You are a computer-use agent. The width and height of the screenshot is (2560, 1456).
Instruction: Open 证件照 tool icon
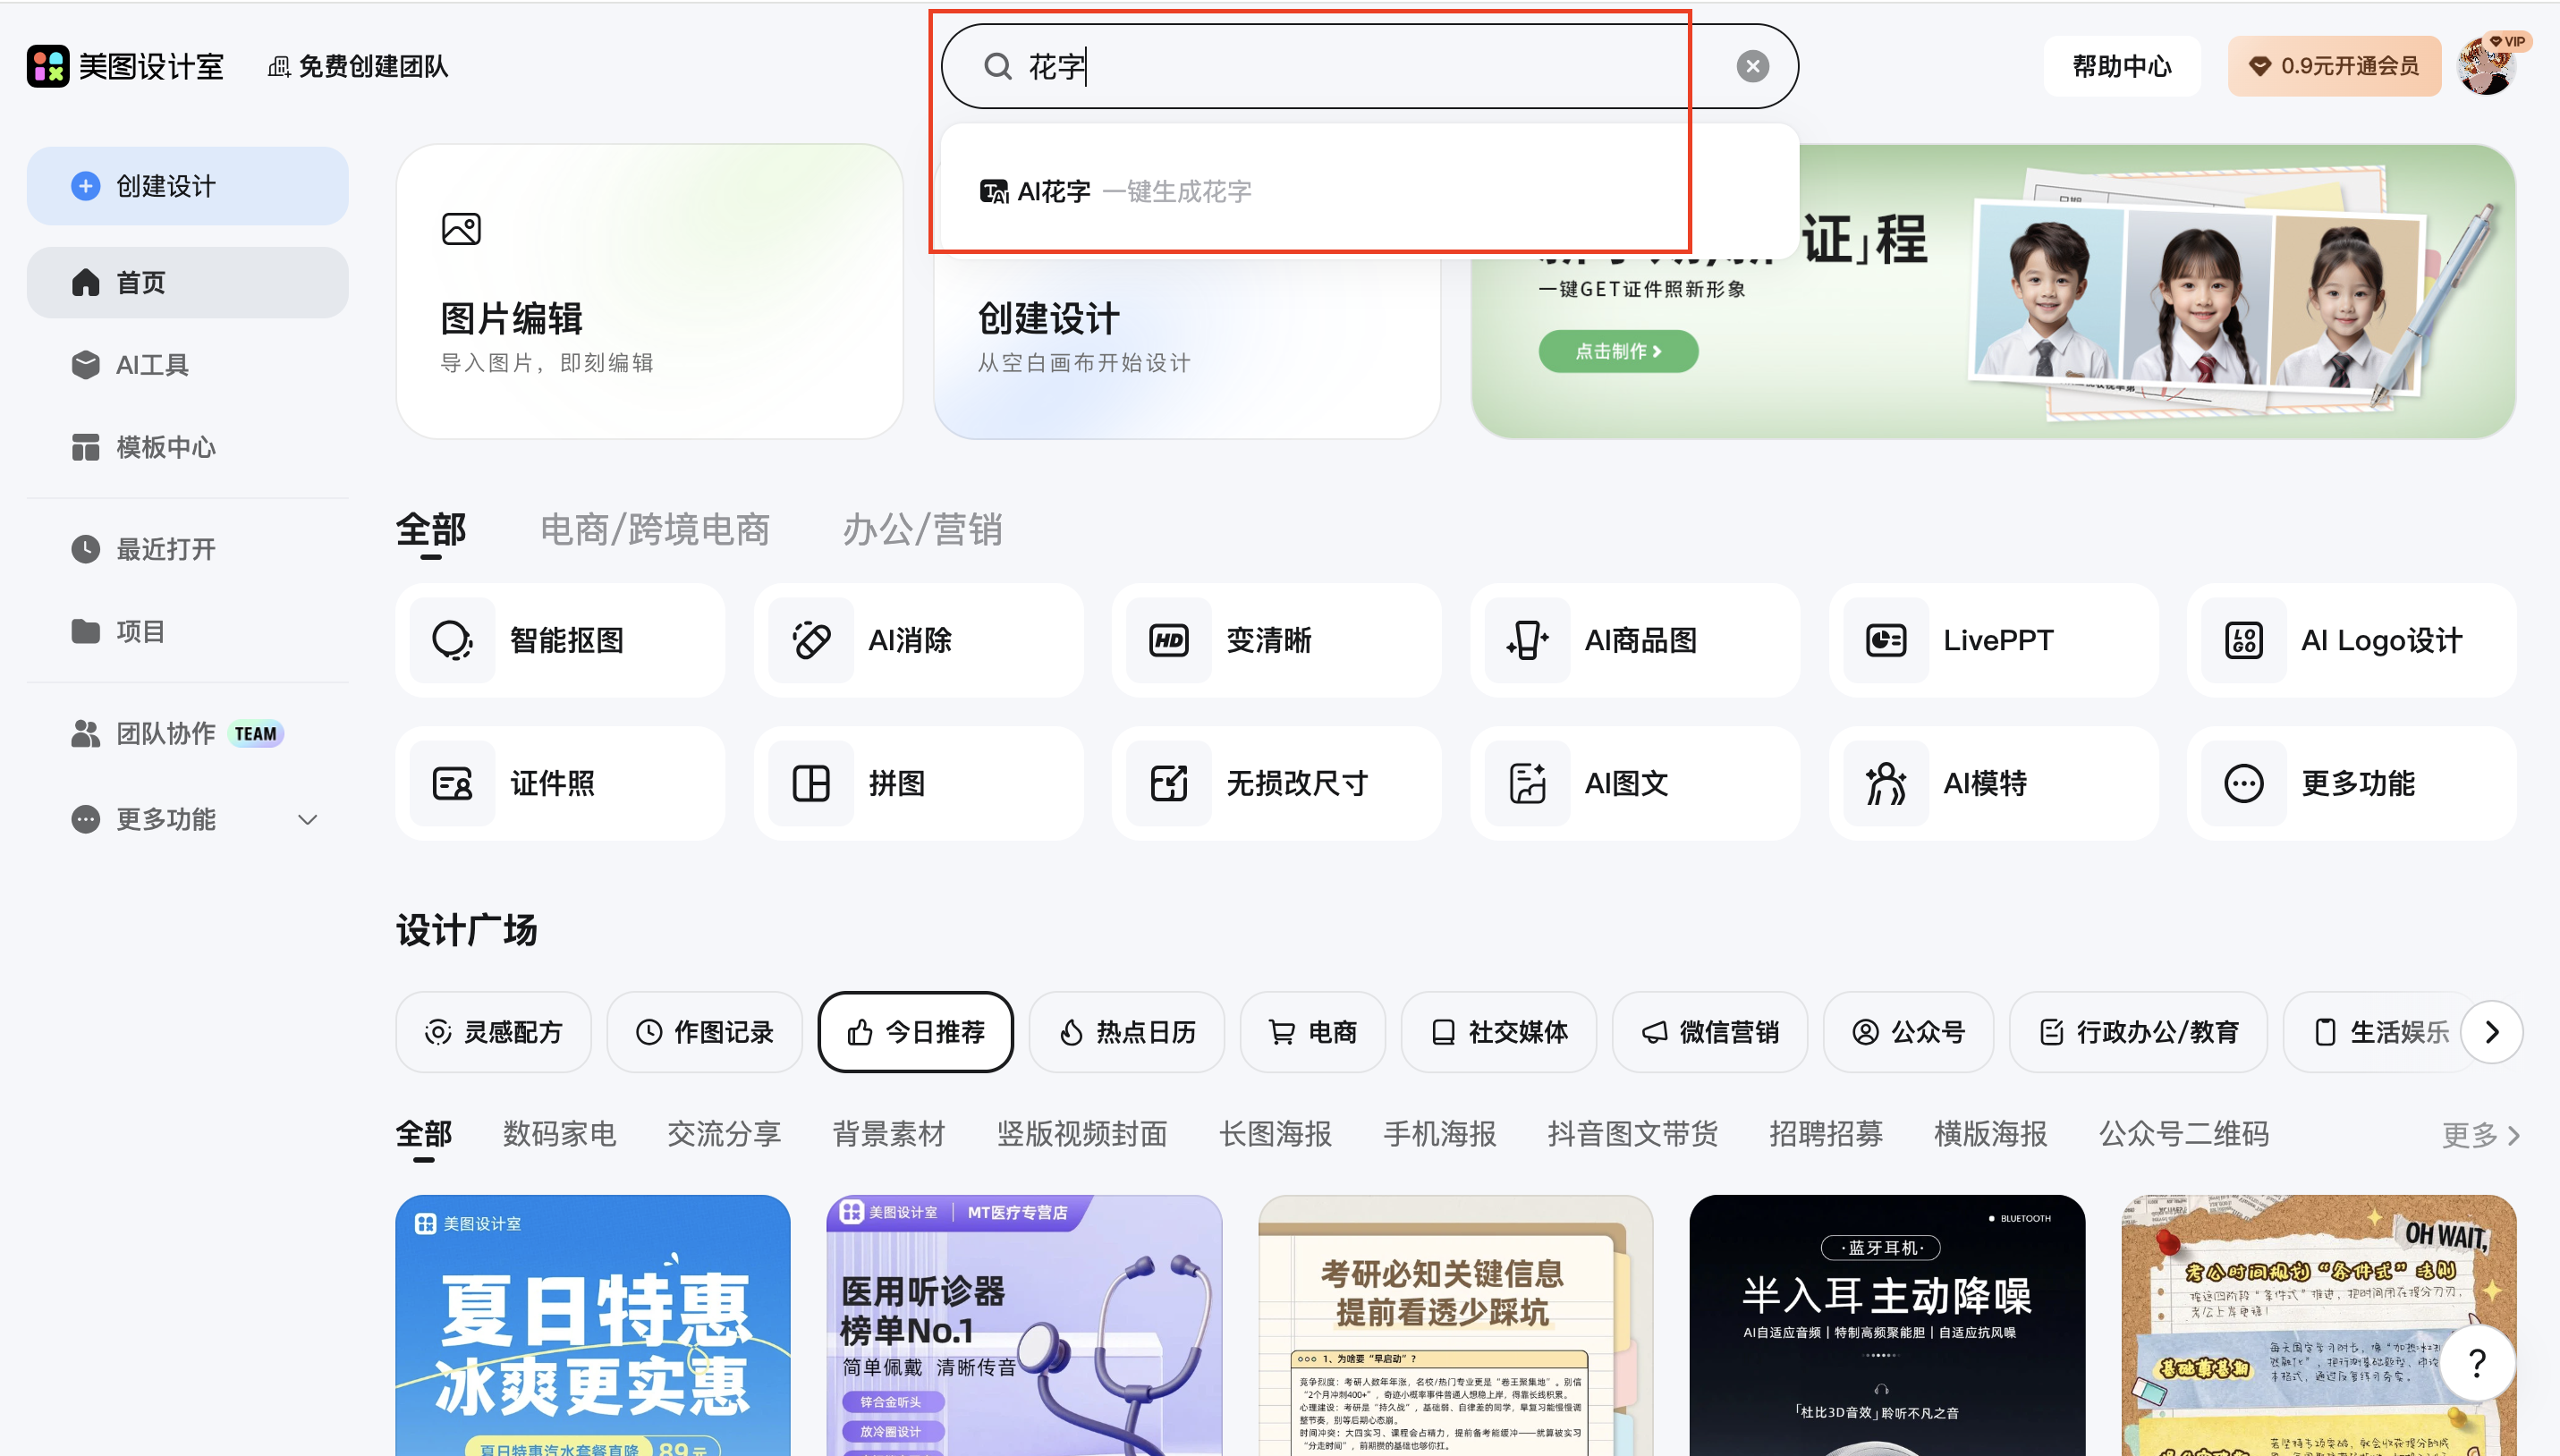452,783
